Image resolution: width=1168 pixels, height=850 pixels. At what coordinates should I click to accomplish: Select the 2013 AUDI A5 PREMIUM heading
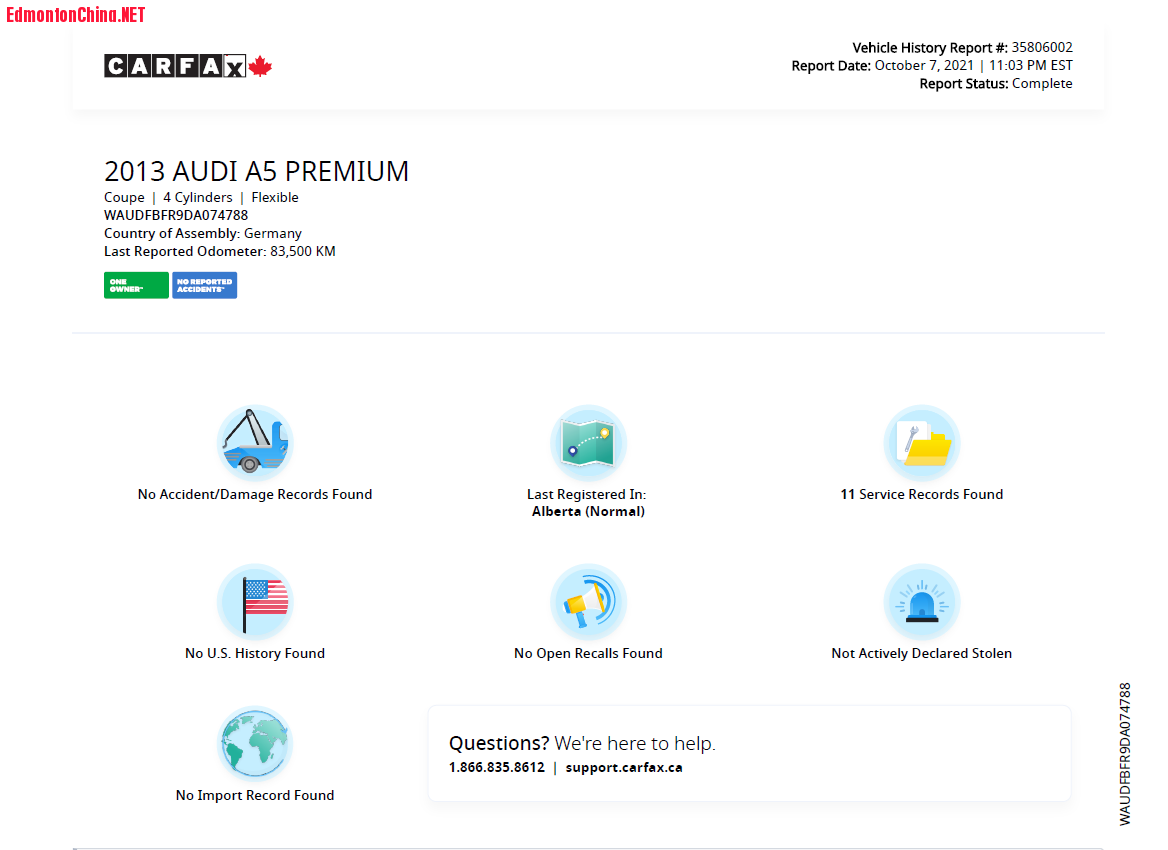256,171
